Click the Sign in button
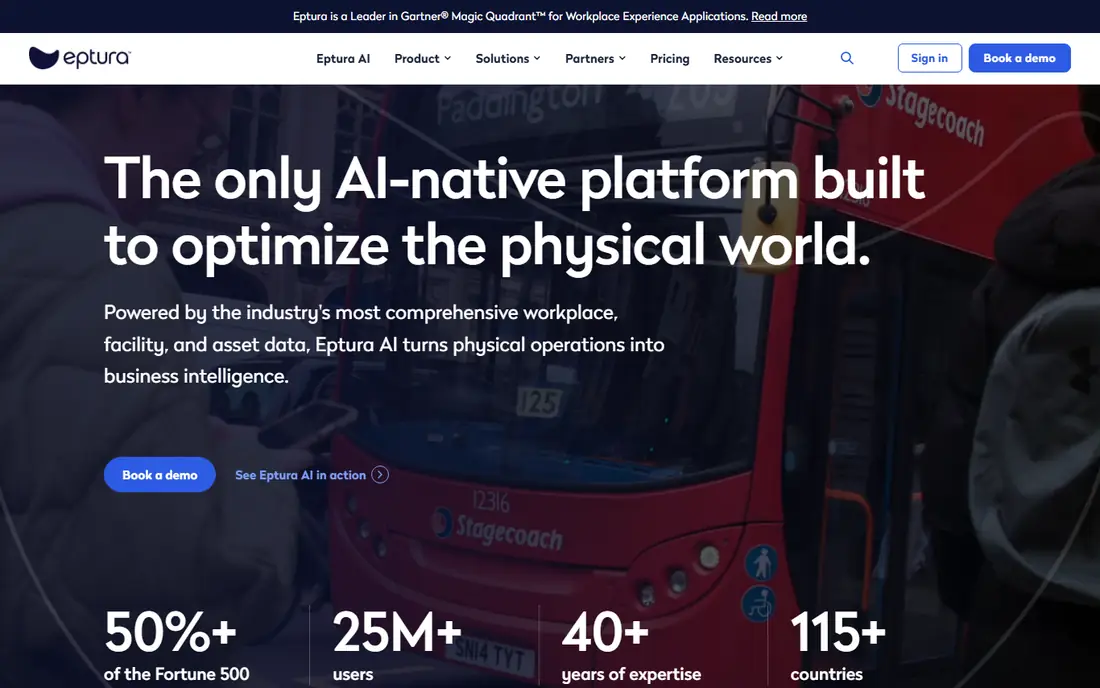1100x688 pixels. coord(930,58)
